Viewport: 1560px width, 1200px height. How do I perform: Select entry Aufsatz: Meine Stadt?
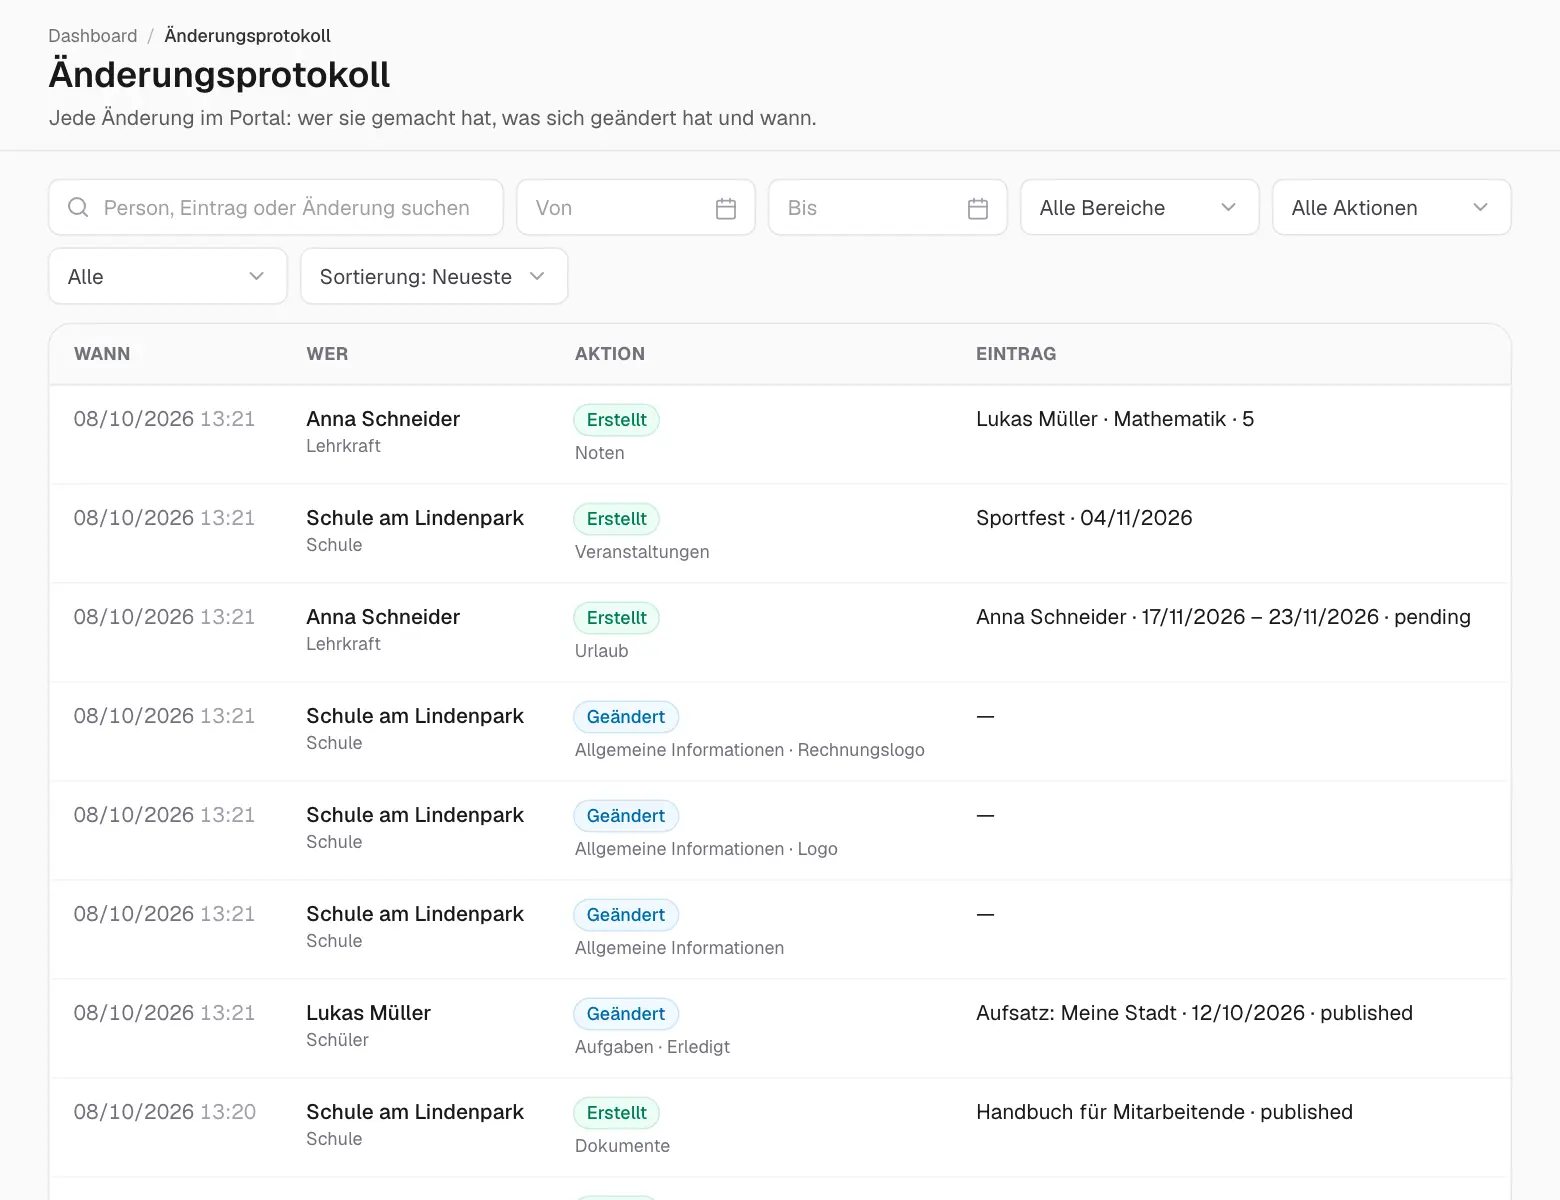[x=1194, y=1013]
